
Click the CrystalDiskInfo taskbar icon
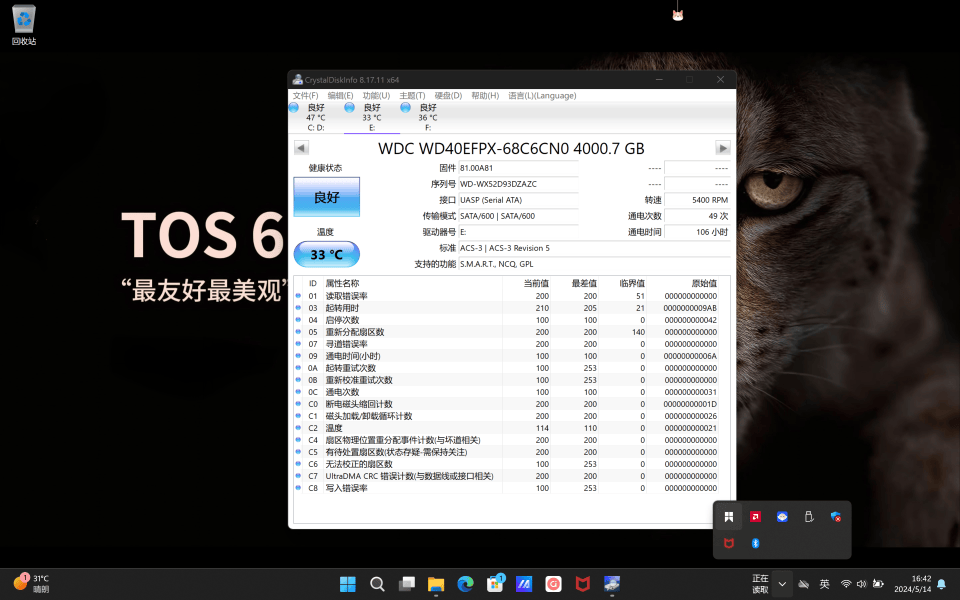point(612,584)
